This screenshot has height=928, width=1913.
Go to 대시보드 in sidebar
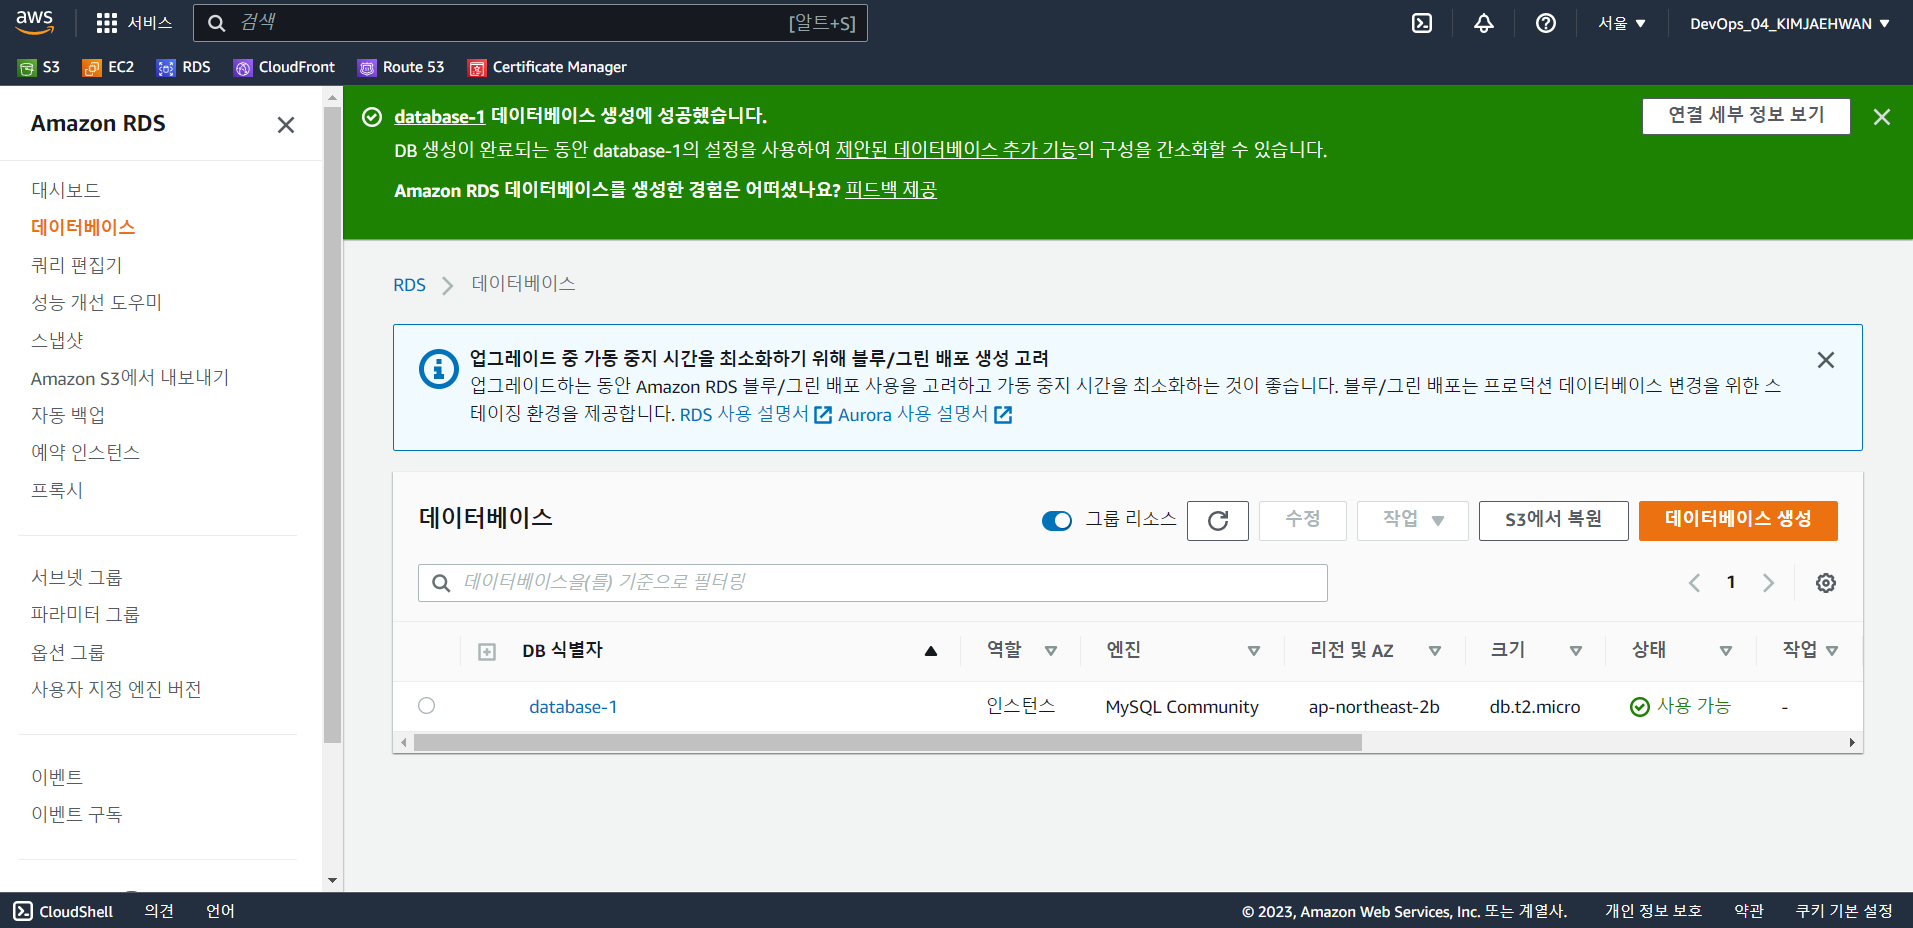66,190
